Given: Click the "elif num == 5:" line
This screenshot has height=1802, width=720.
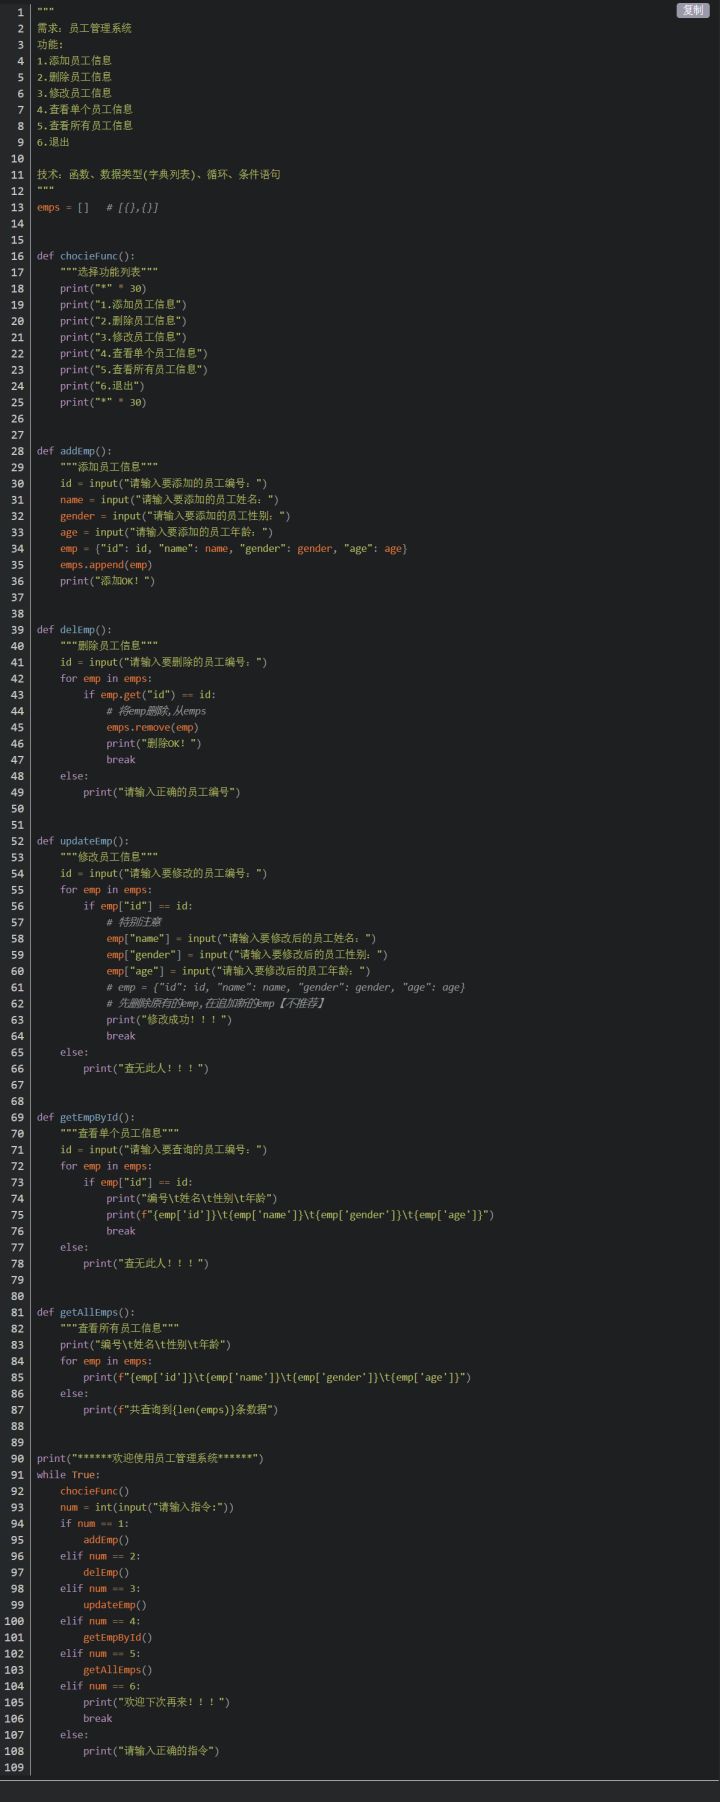Looking at the screenshot, I should 100,1653.
